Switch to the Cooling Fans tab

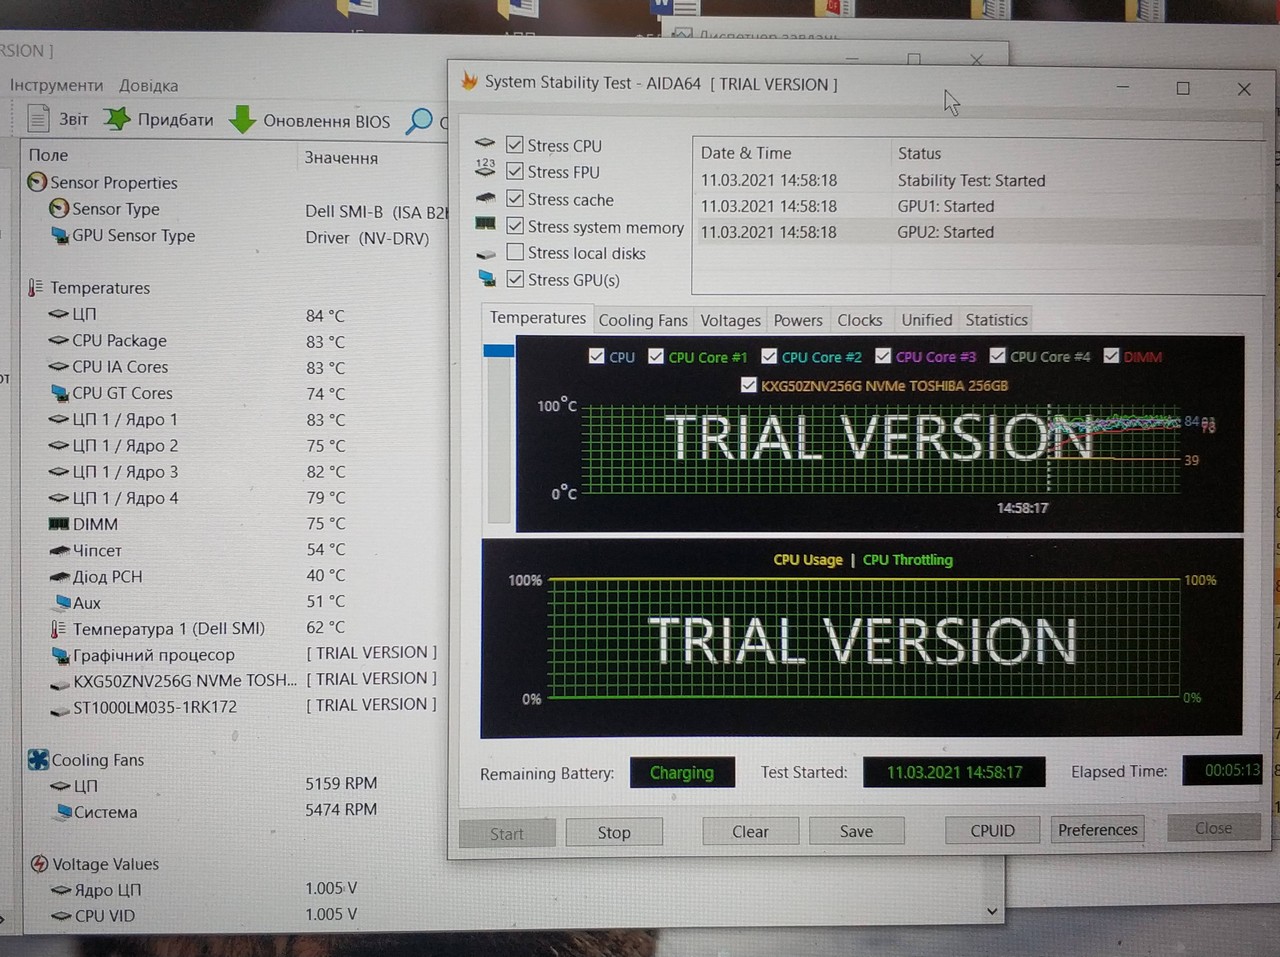click(x=642, y=320)
